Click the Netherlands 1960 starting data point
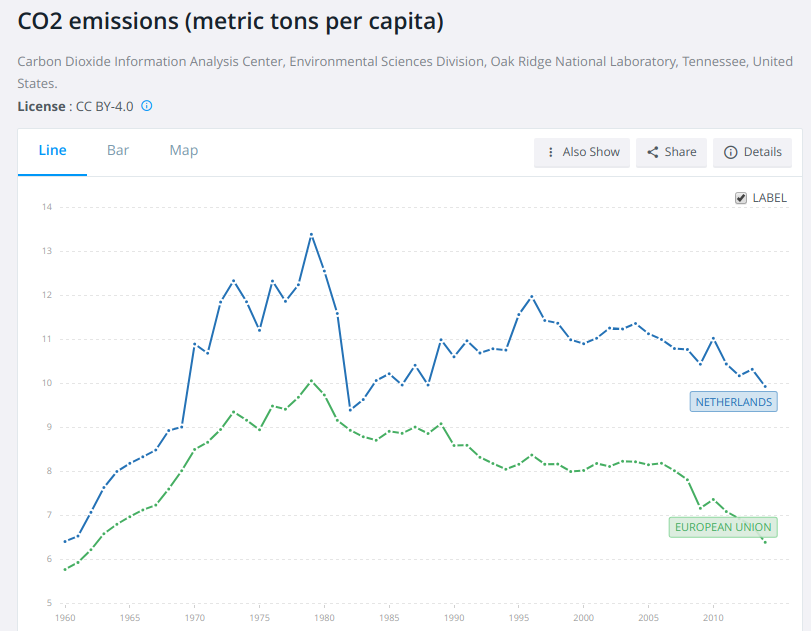 [x=65, y=542]
